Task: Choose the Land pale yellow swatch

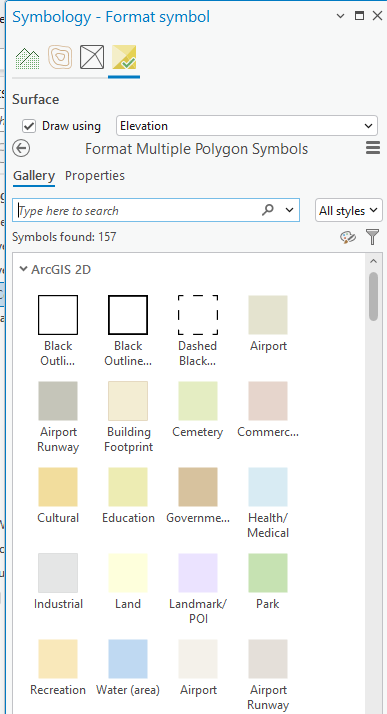Action: click(128, 573)
